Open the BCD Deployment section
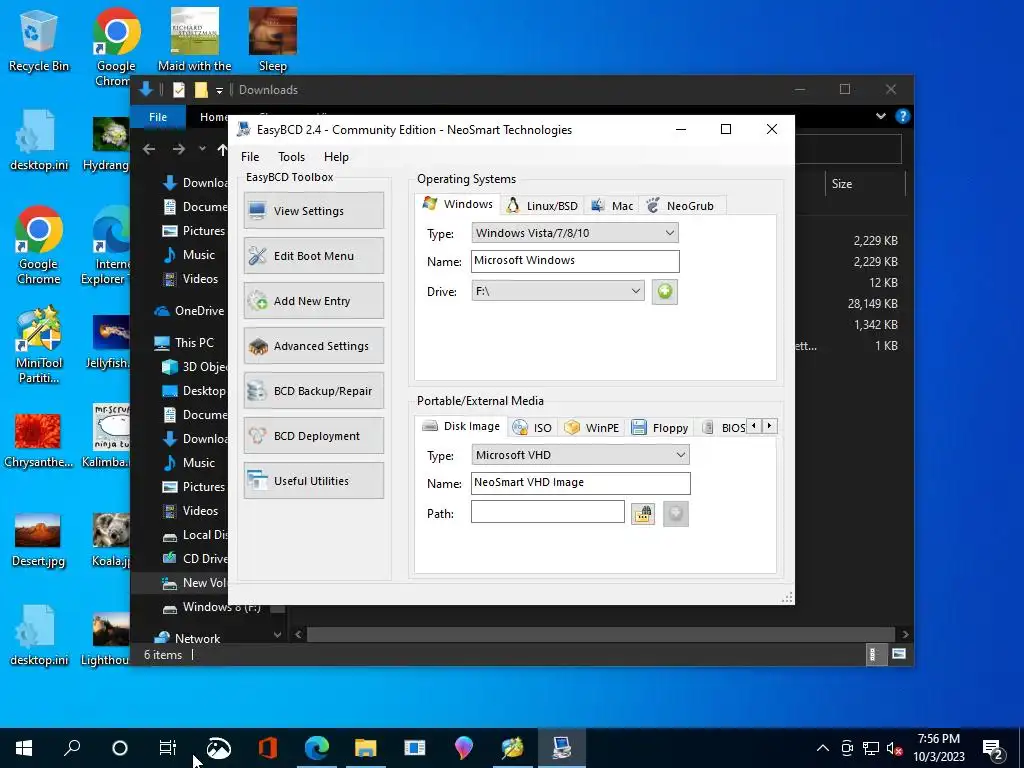Screen dimensions: 1024x768 click(x=313, y=436)
